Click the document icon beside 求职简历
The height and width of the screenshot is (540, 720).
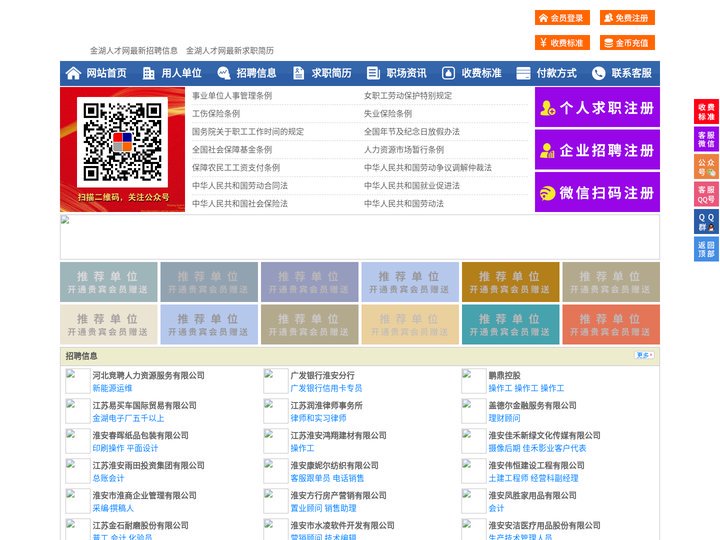[298, 73]
